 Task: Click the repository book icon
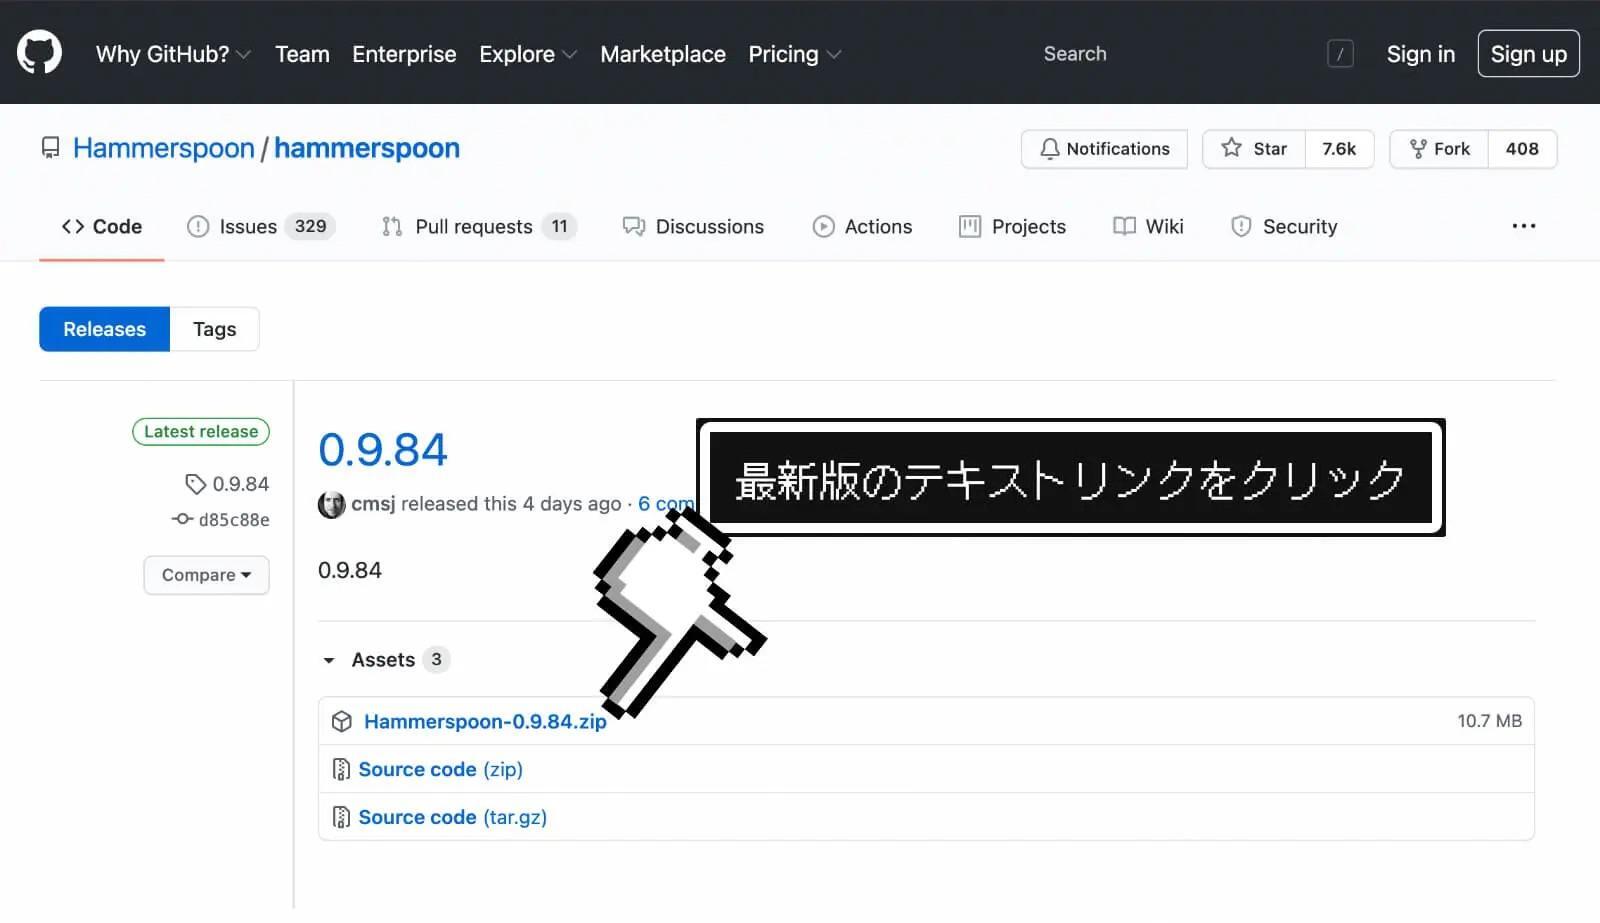click(x=50, y=148)
